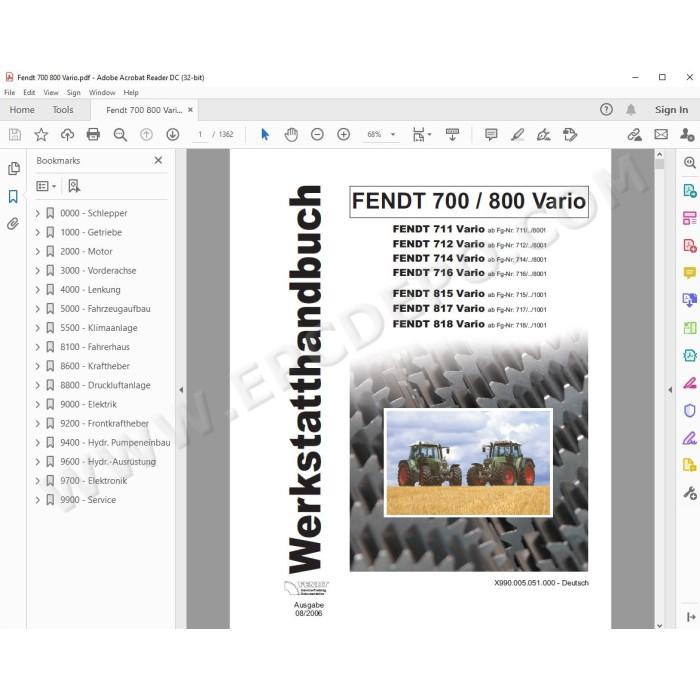Viewport: 700px width, 700px height.
Task: Send the file by email envelope icon
Action: point(661,134)
